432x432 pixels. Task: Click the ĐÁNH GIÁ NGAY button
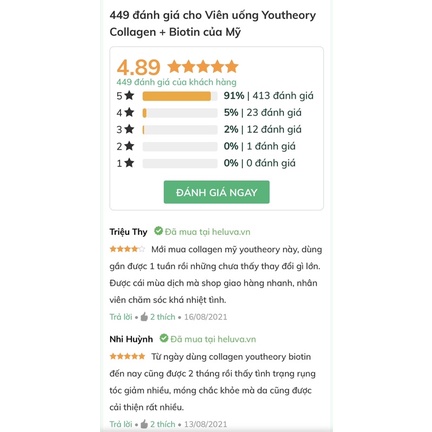216,192
